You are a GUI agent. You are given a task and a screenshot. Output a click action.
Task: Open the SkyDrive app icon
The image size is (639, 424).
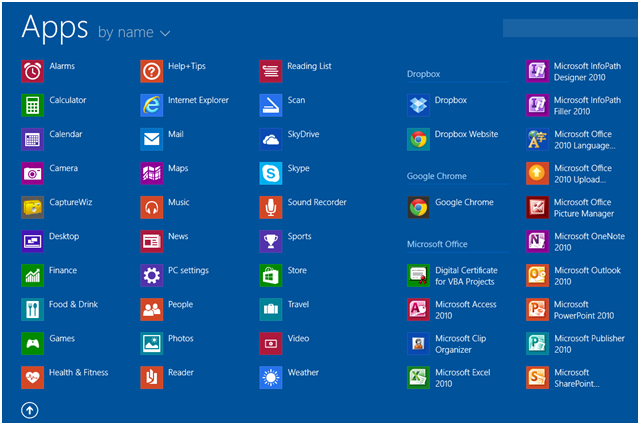[271, 139]
